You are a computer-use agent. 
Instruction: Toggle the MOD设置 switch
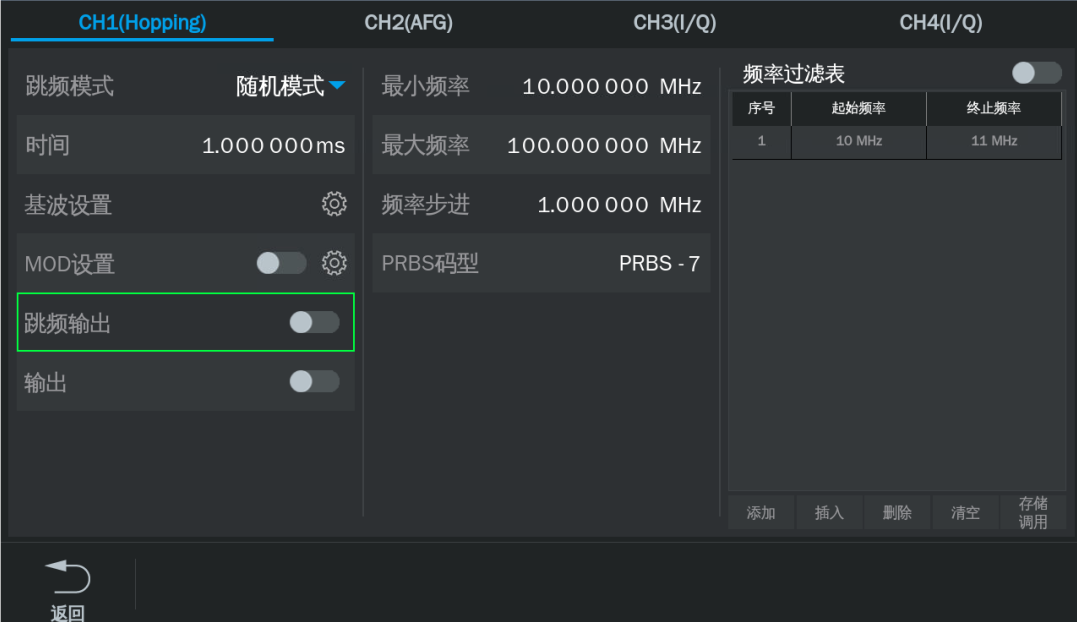pos(282,264)
